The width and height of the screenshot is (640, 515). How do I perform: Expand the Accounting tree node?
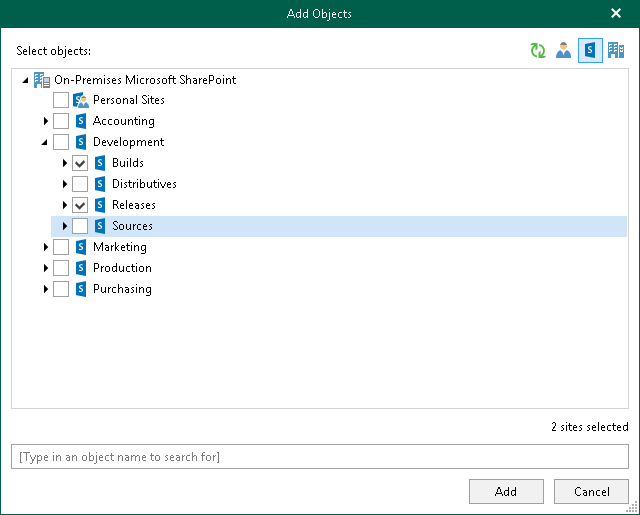click(46, 121)
